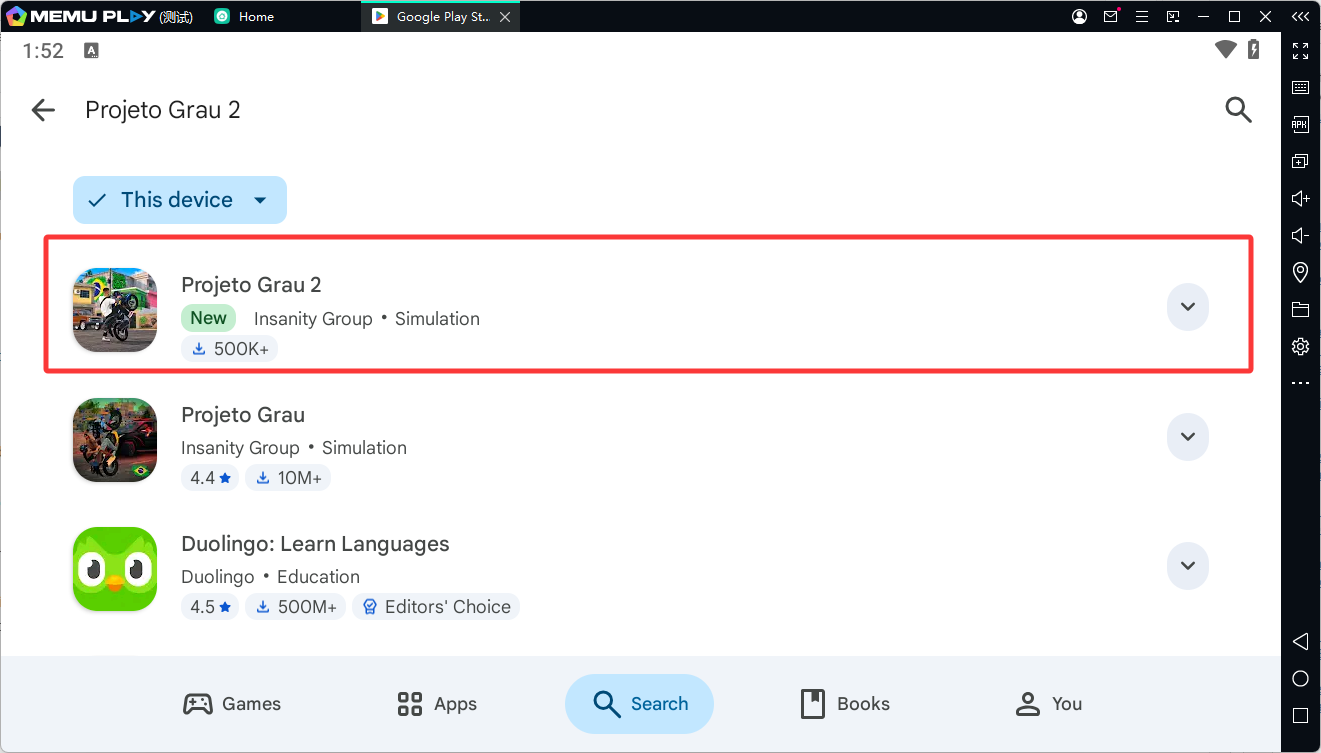Decrease volume using the sidebar icon

coord(1300,235)
